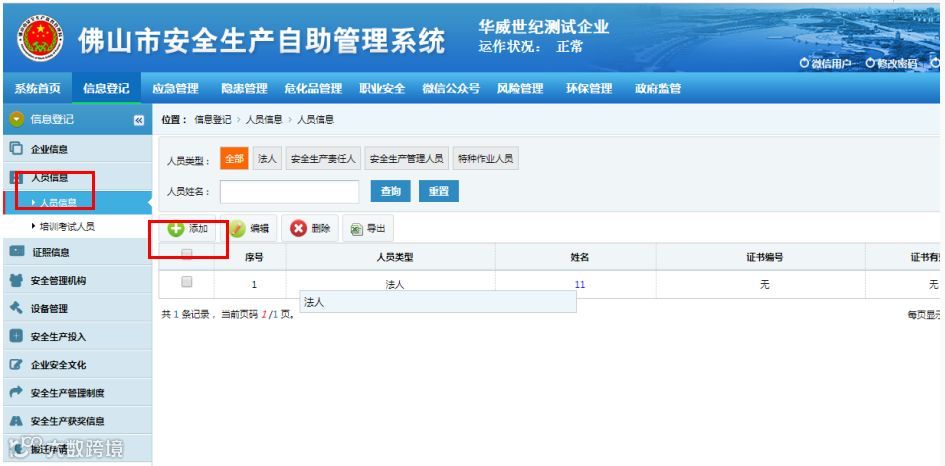Check the row 1 法人 checkbox
This screenshot has width=945, height=466.
[187, 282]
